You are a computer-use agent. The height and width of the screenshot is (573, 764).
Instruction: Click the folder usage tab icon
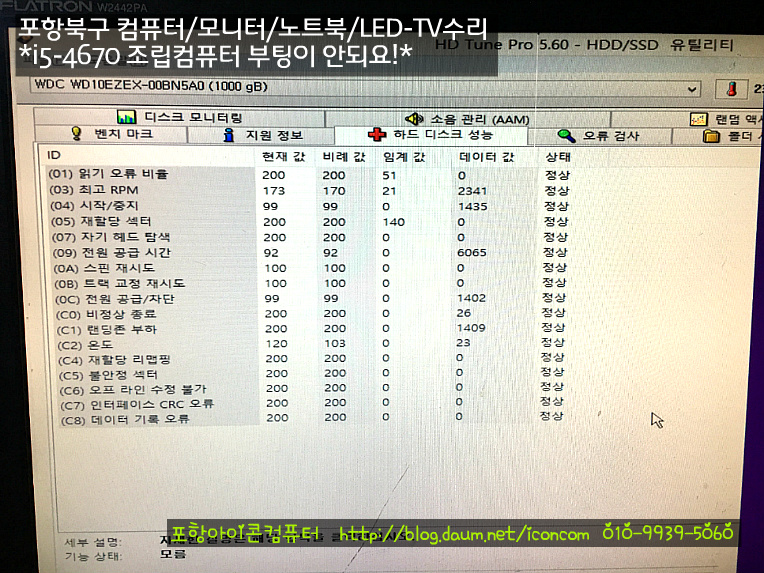[711, 136]
